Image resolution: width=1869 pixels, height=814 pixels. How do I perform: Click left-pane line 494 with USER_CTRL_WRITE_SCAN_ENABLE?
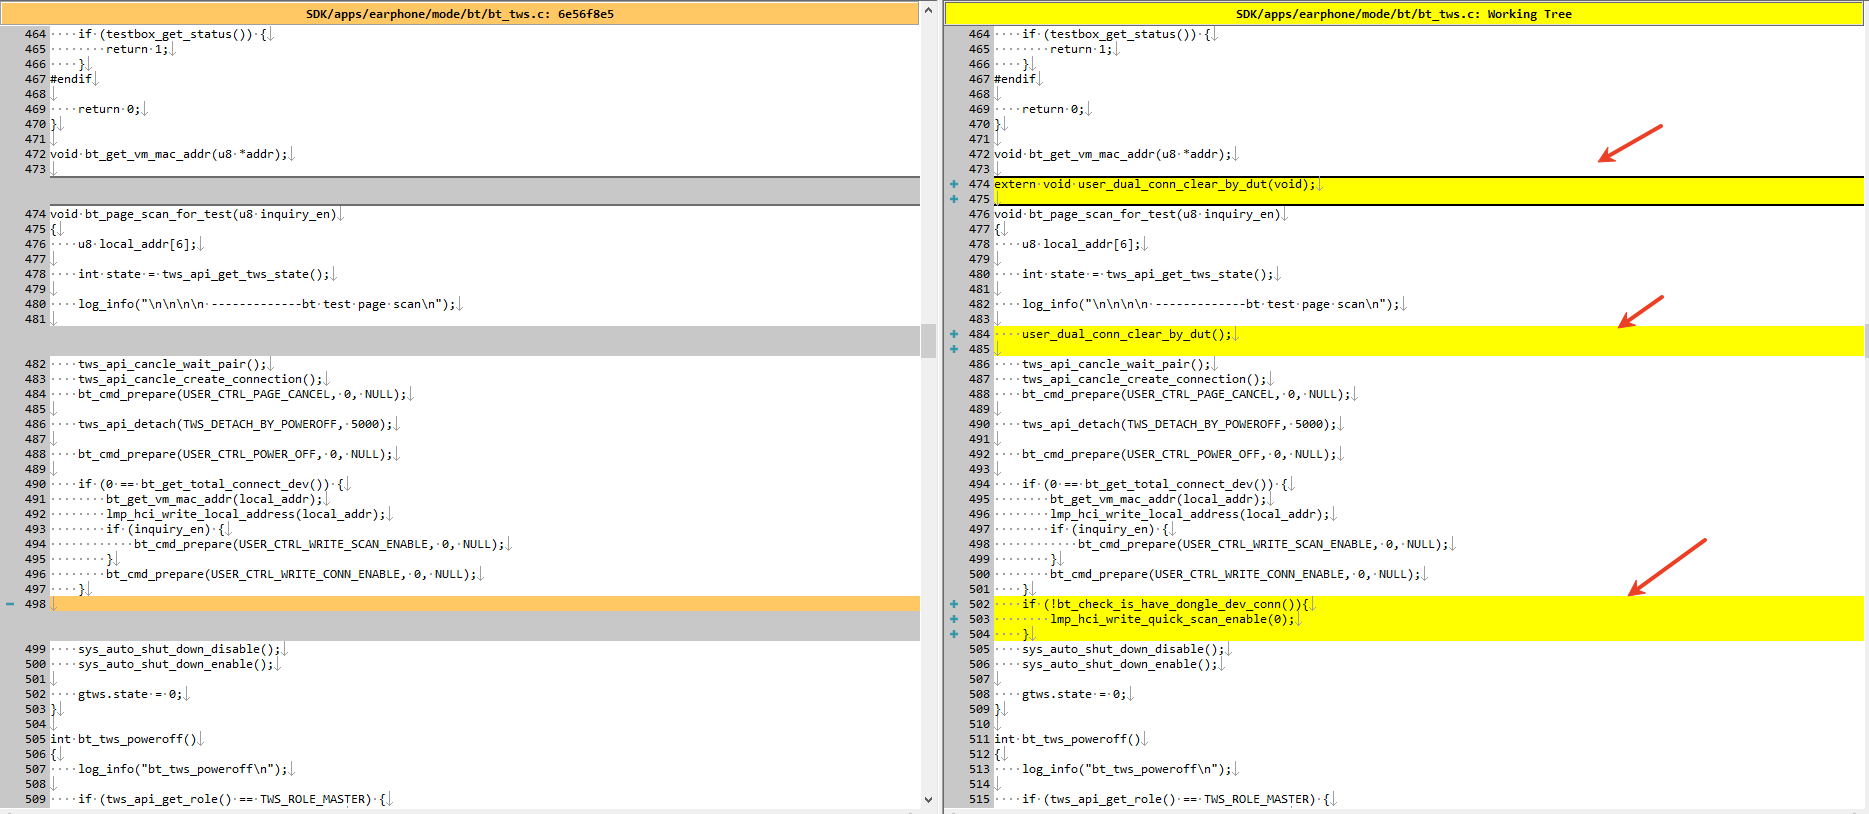(x=320, y=544)
